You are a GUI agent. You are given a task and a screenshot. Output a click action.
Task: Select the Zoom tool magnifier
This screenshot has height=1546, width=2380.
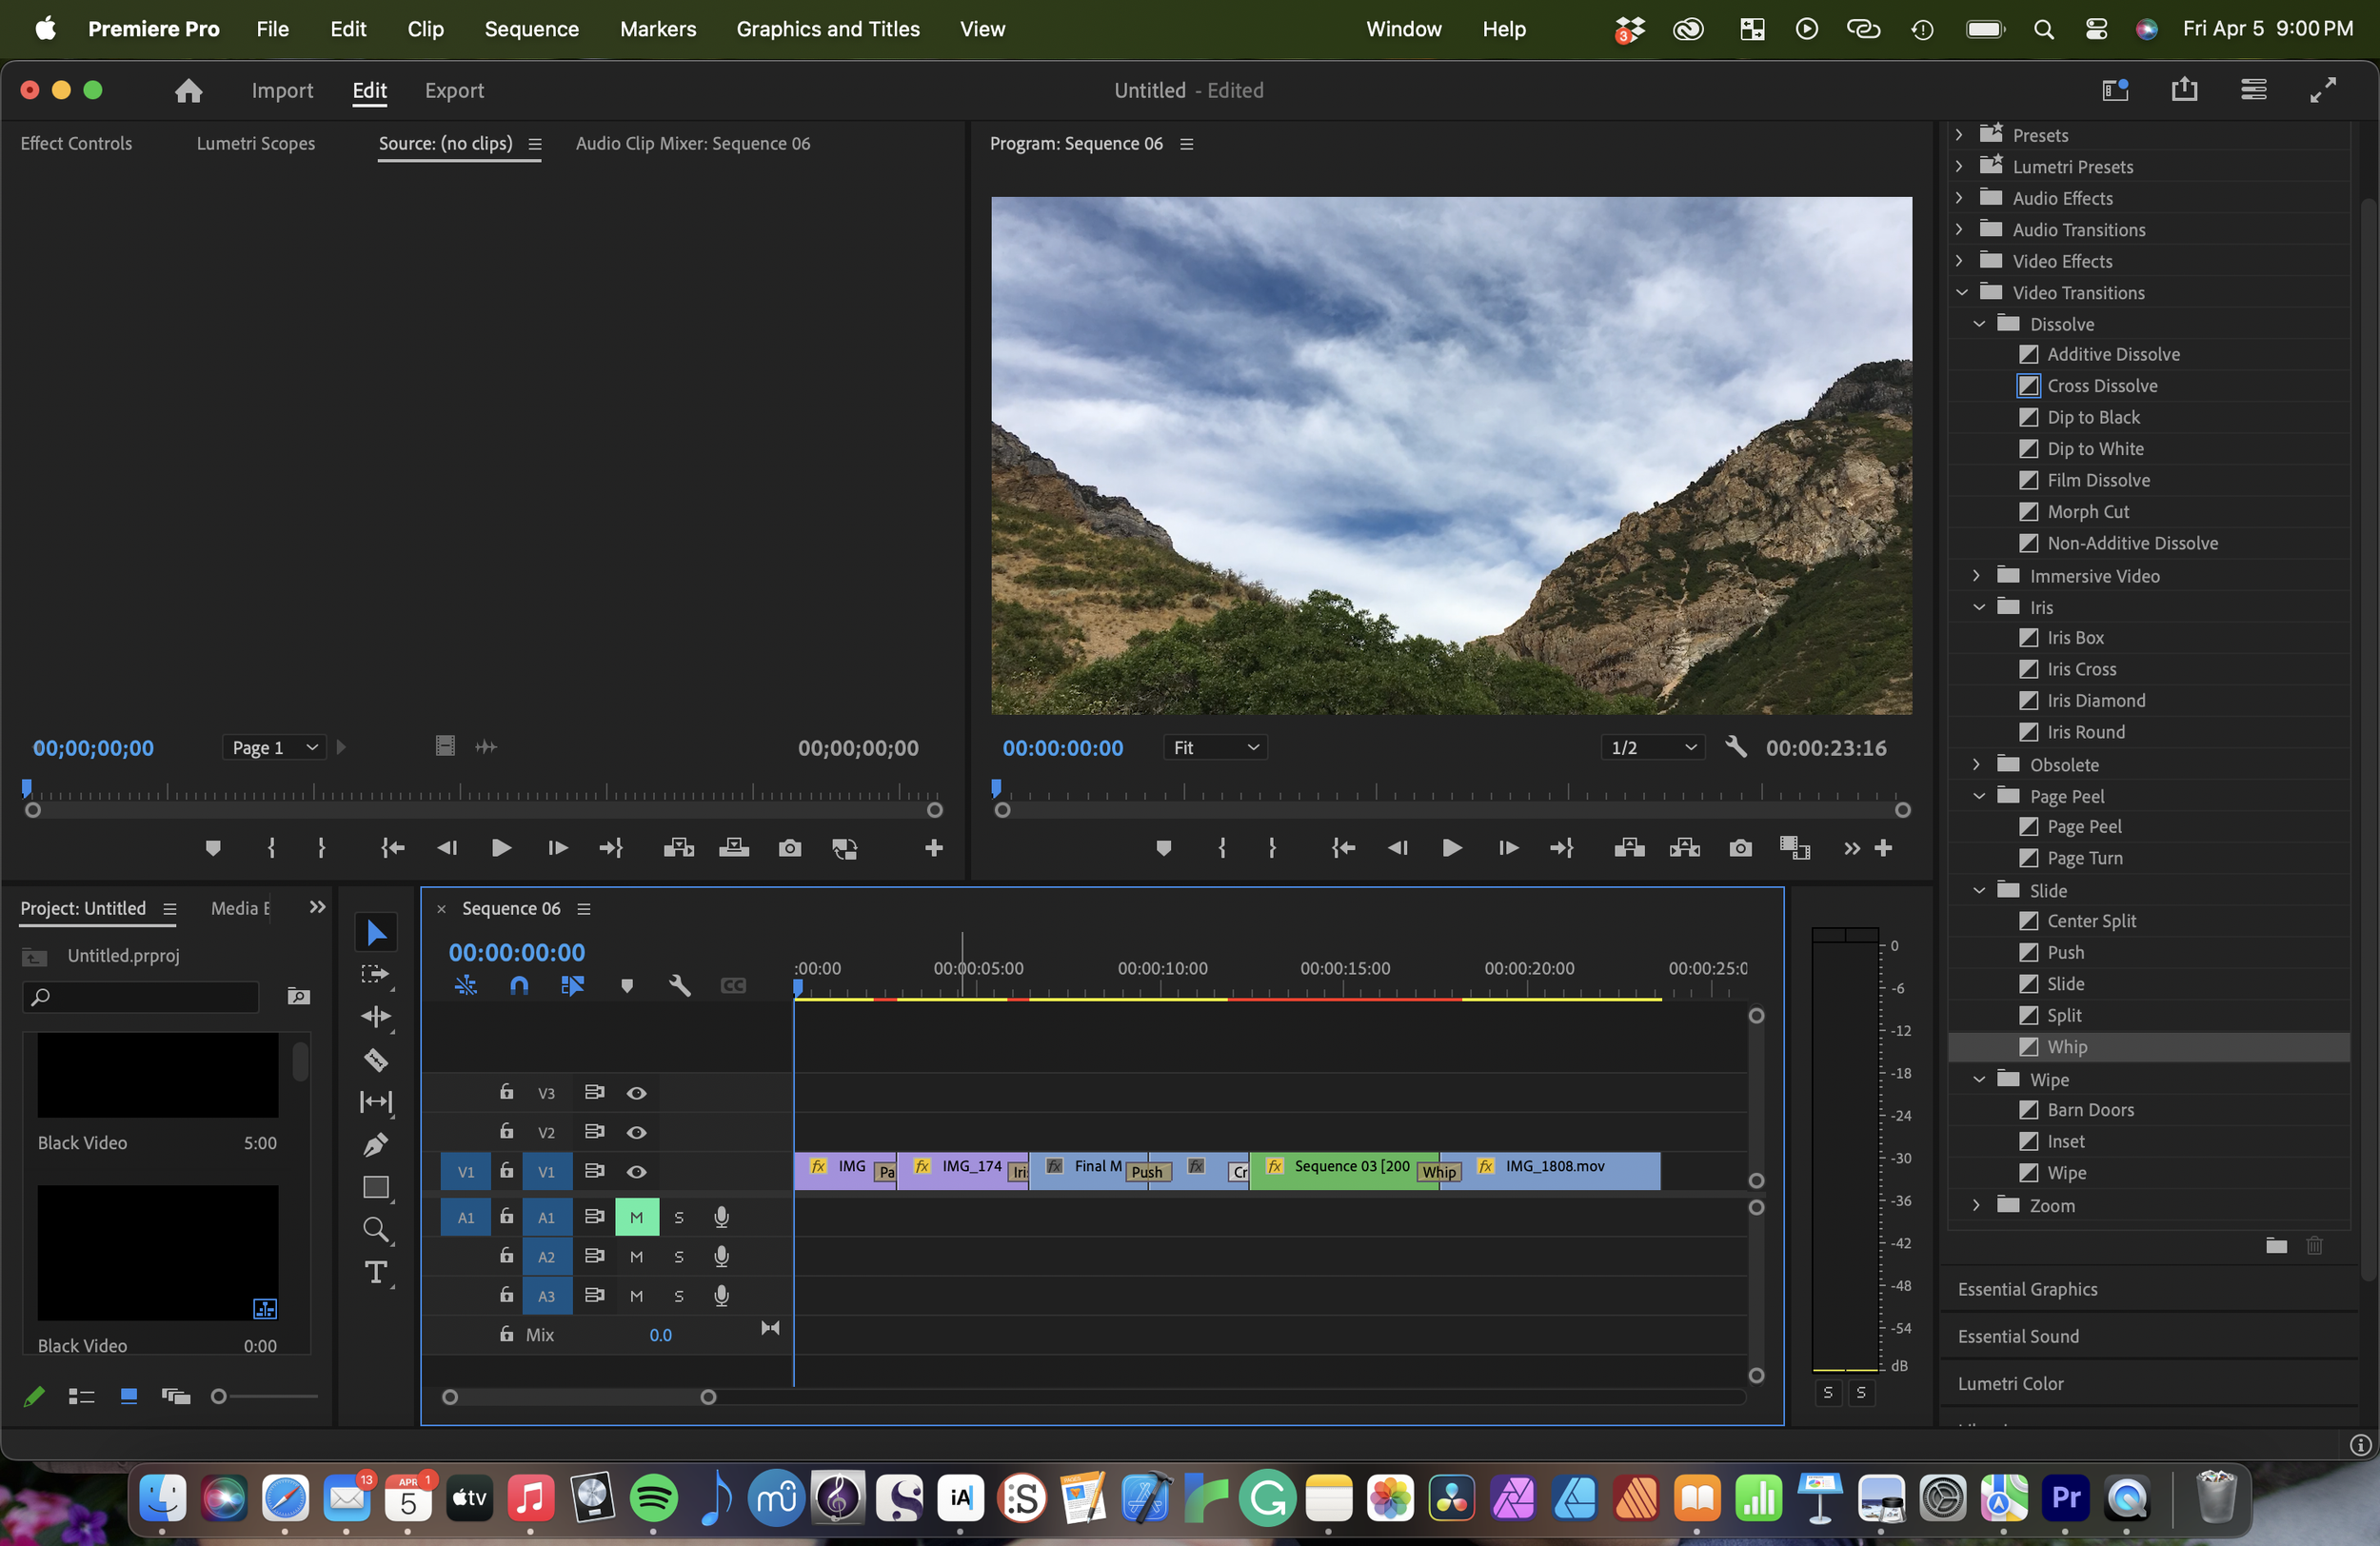pyautogui.click(x=376, y=1229)
